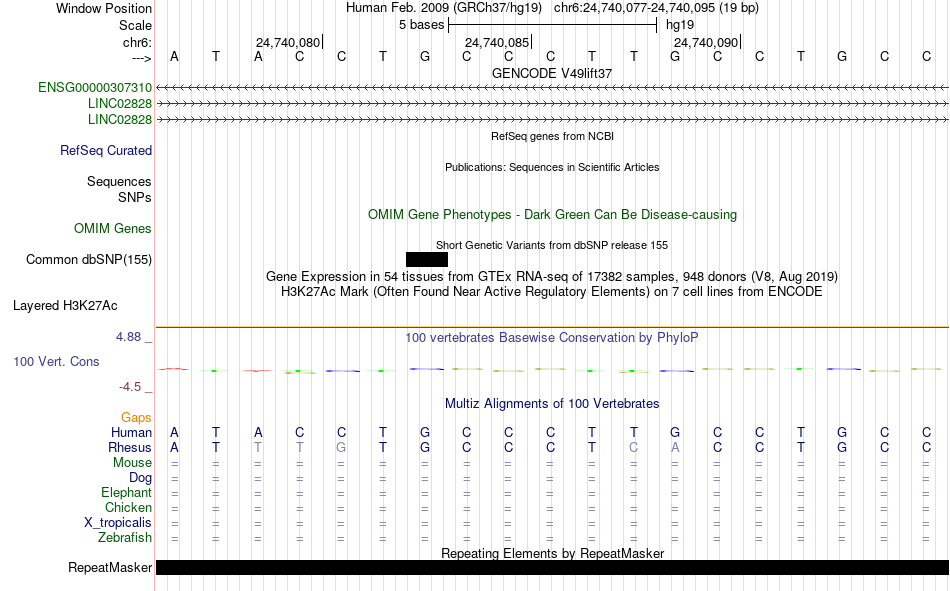Click the 24,740,080 coordinate label
Image resolution: width=950 pixels, height=591 pixels.
288,42
